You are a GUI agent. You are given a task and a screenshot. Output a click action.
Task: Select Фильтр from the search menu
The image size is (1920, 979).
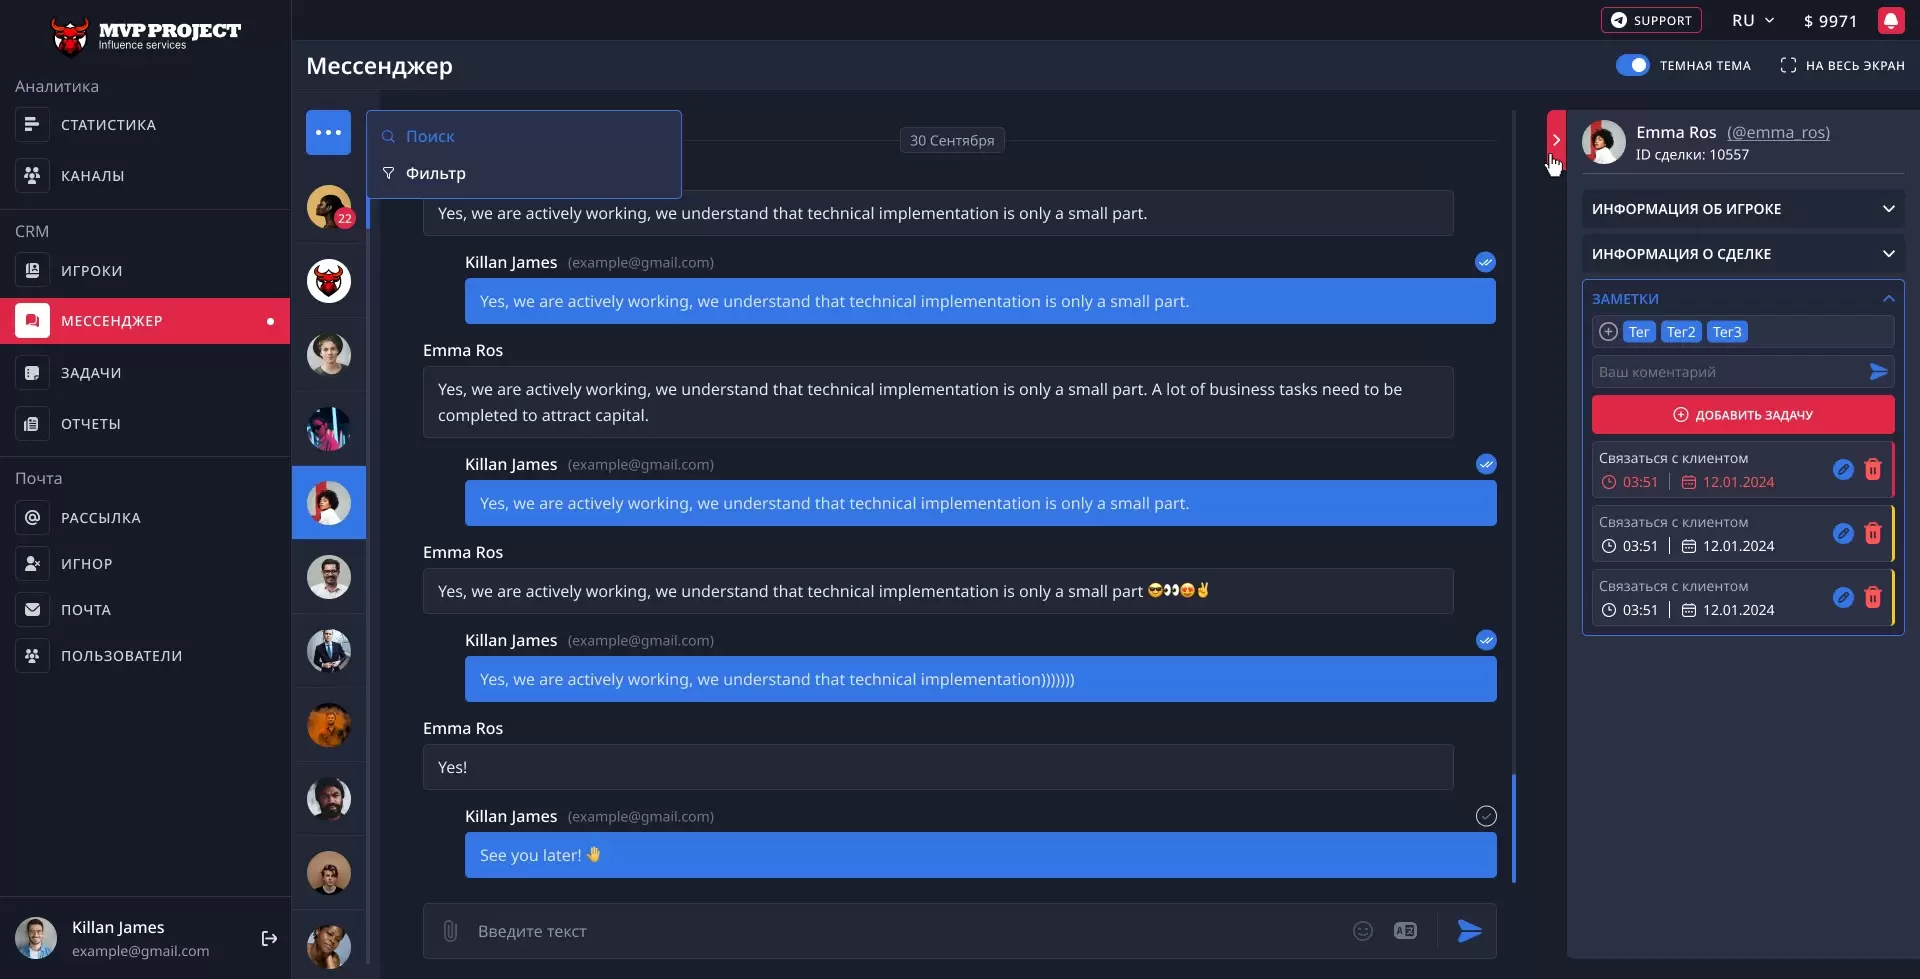[x=436, y=173]
